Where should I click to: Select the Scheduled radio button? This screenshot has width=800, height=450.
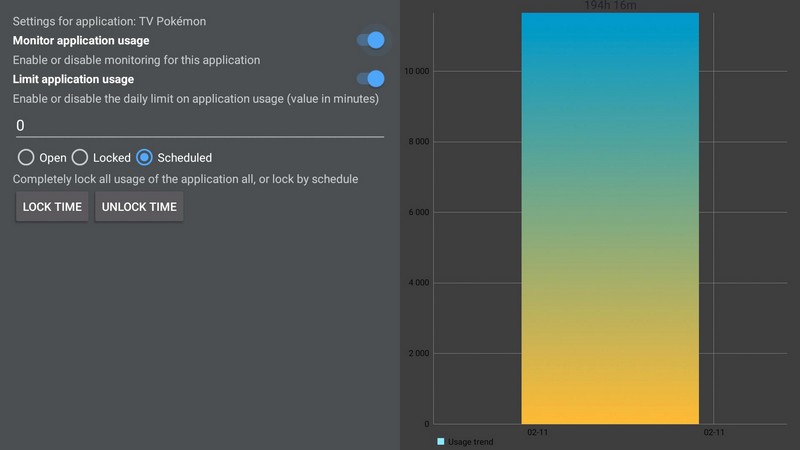[x=144, y=157]
